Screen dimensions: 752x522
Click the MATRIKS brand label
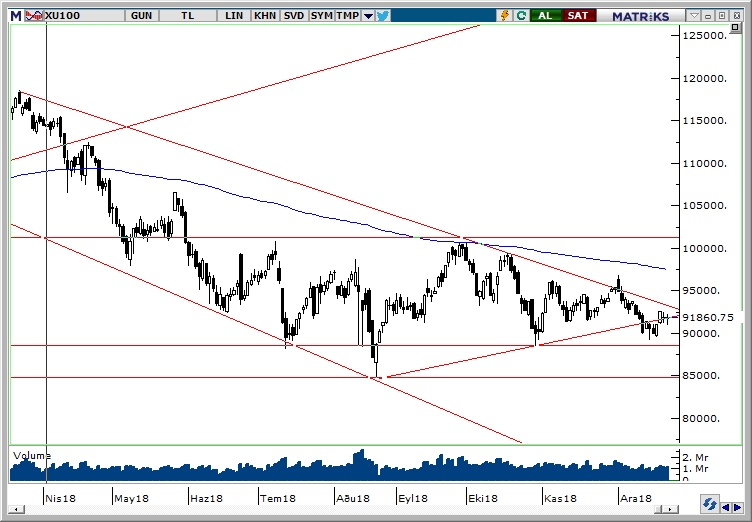pyautogui.click(x=641, y=16)
